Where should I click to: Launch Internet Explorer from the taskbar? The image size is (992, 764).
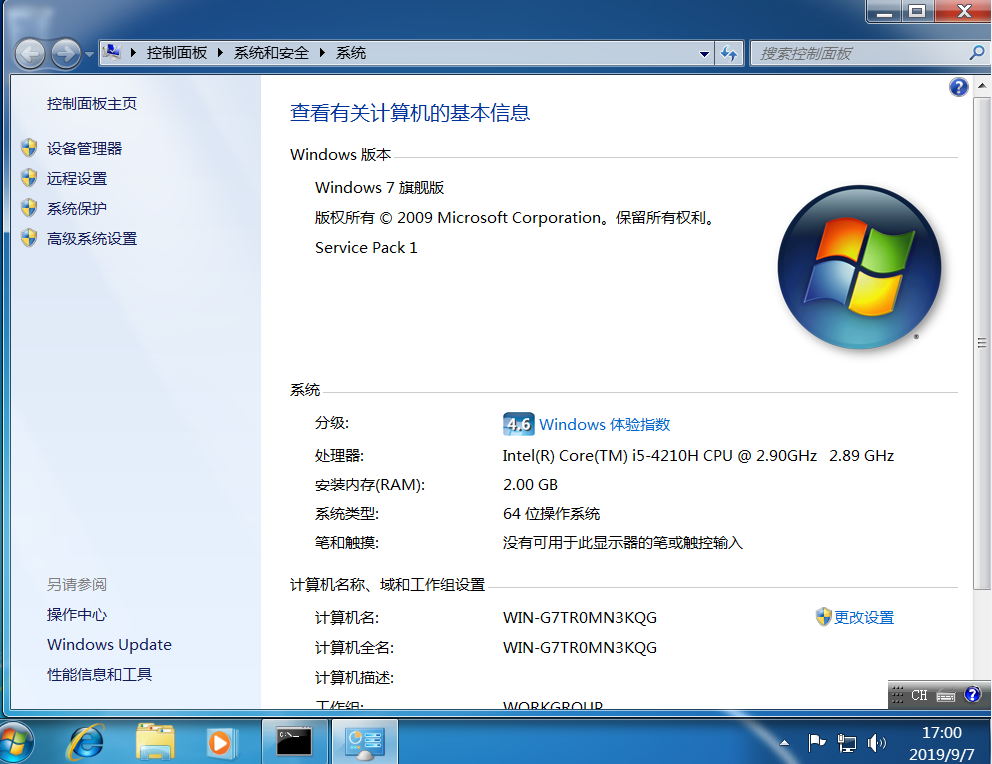[x=86, y=742]
